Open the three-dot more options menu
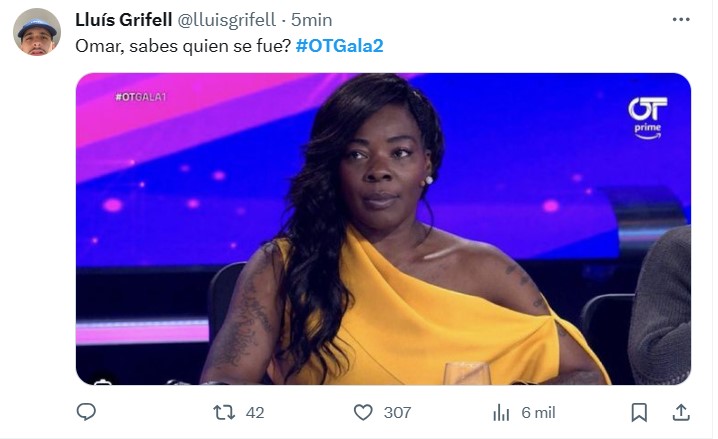 point(681,19)
